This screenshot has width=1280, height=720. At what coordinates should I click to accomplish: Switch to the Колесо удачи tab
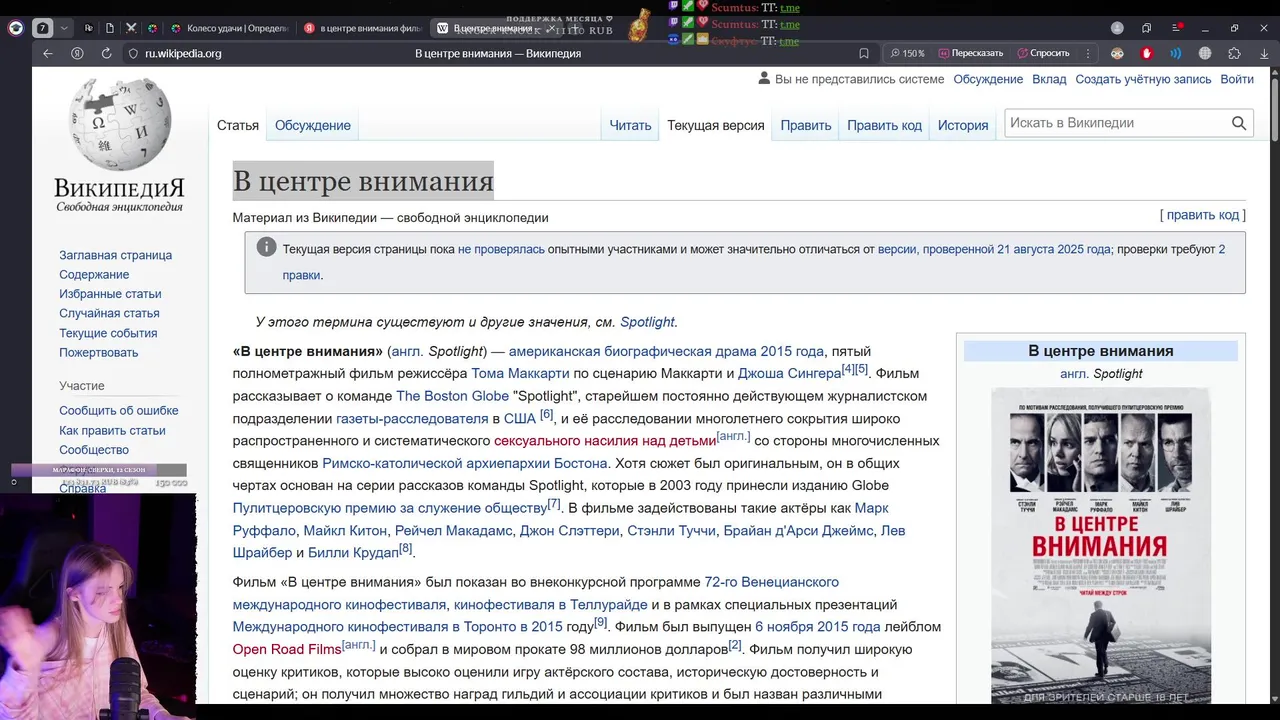pyautogui.click(x=230, y=28)
